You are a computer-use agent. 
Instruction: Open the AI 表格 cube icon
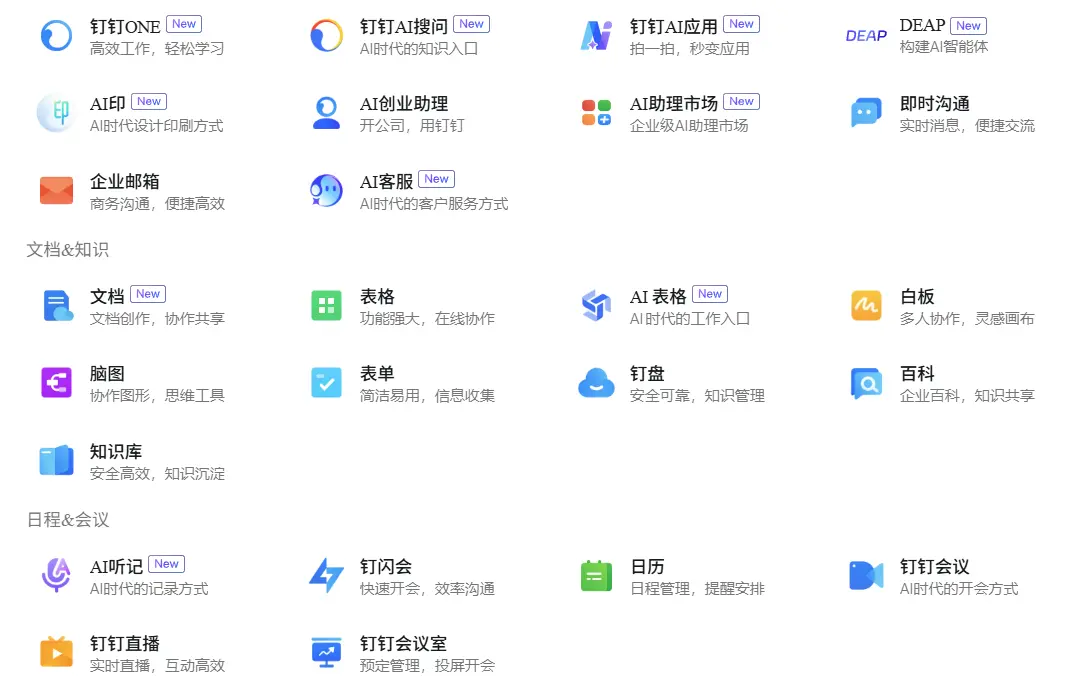pyautogui.click(x=596, y=305)
